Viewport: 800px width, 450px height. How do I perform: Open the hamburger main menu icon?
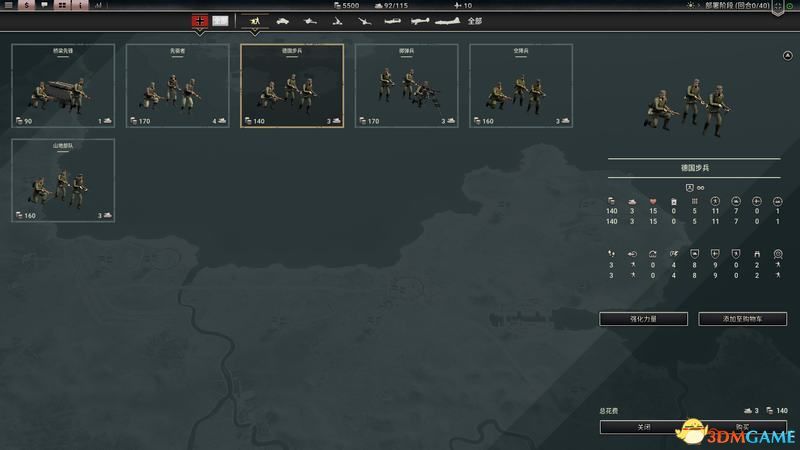click(9, 5)
